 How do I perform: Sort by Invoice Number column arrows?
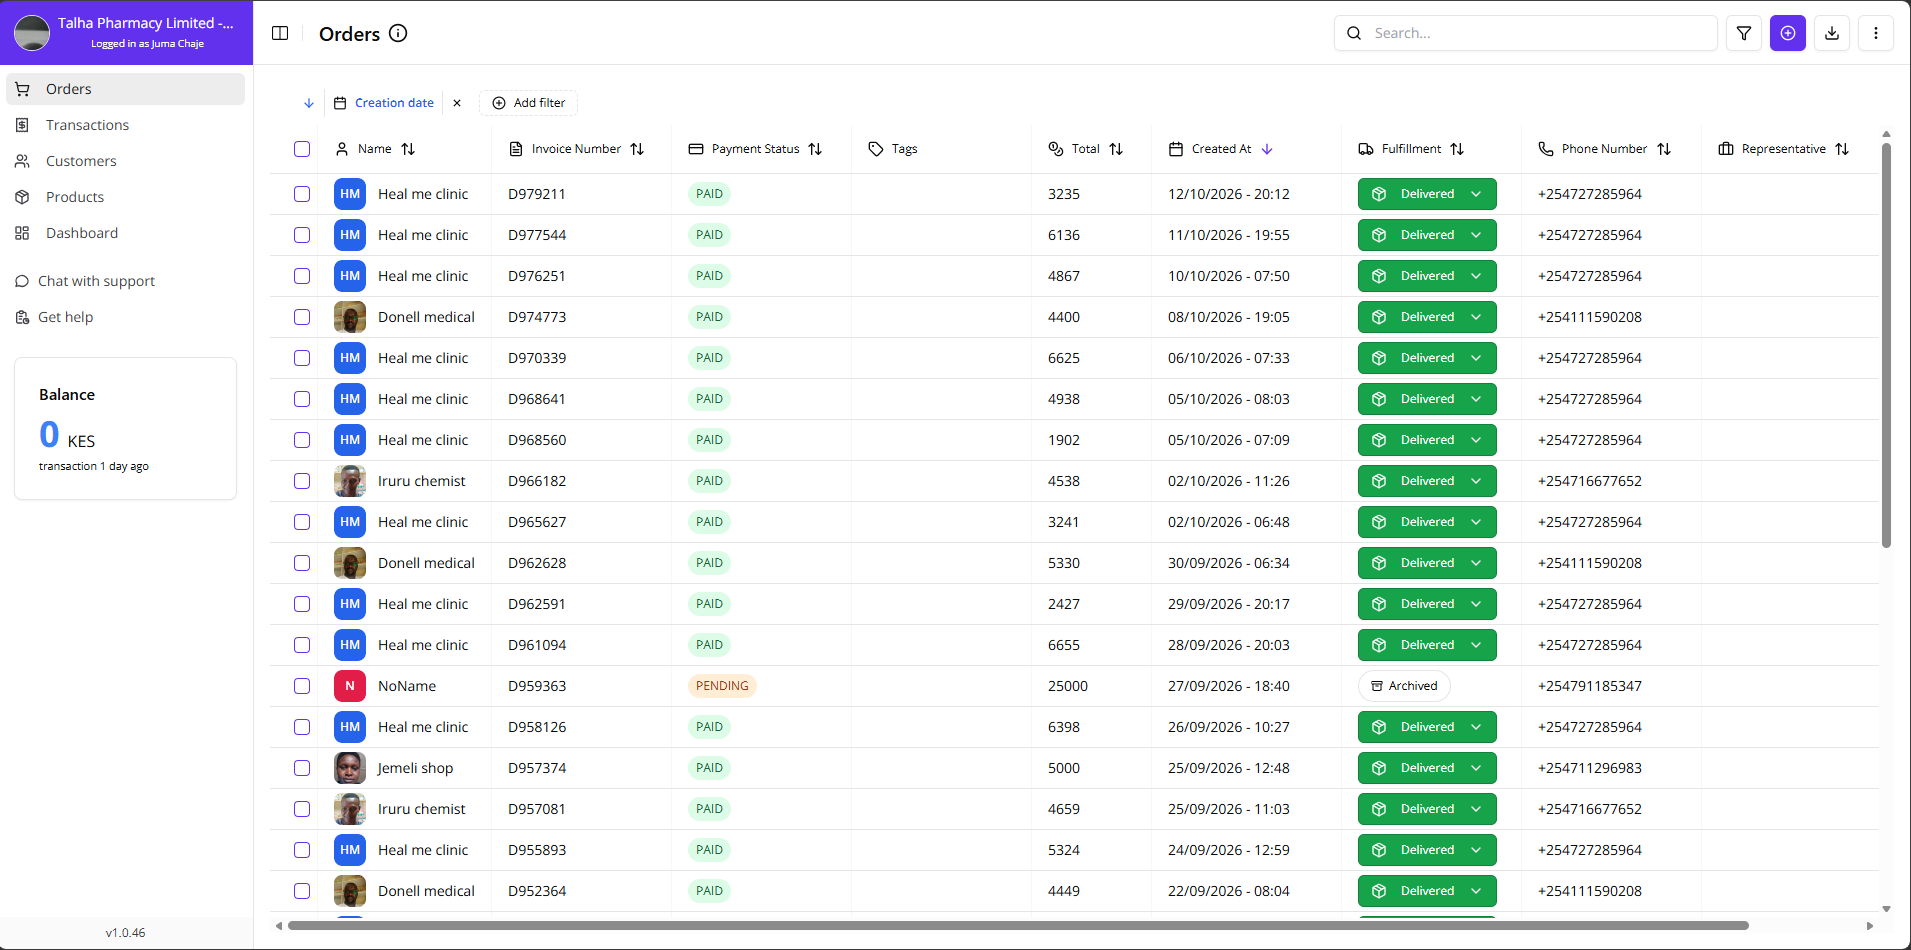point(637,149)
